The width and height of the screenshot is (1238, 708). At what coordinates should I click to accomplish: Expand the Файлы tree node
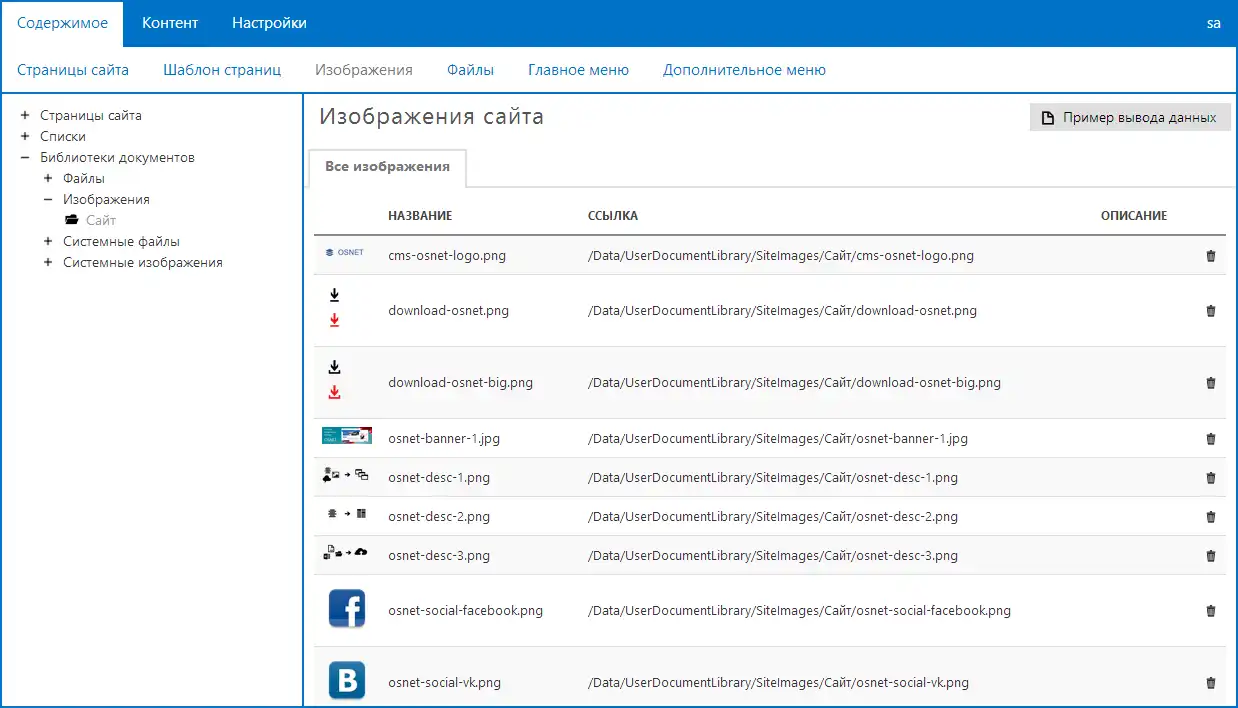[48, 178]
